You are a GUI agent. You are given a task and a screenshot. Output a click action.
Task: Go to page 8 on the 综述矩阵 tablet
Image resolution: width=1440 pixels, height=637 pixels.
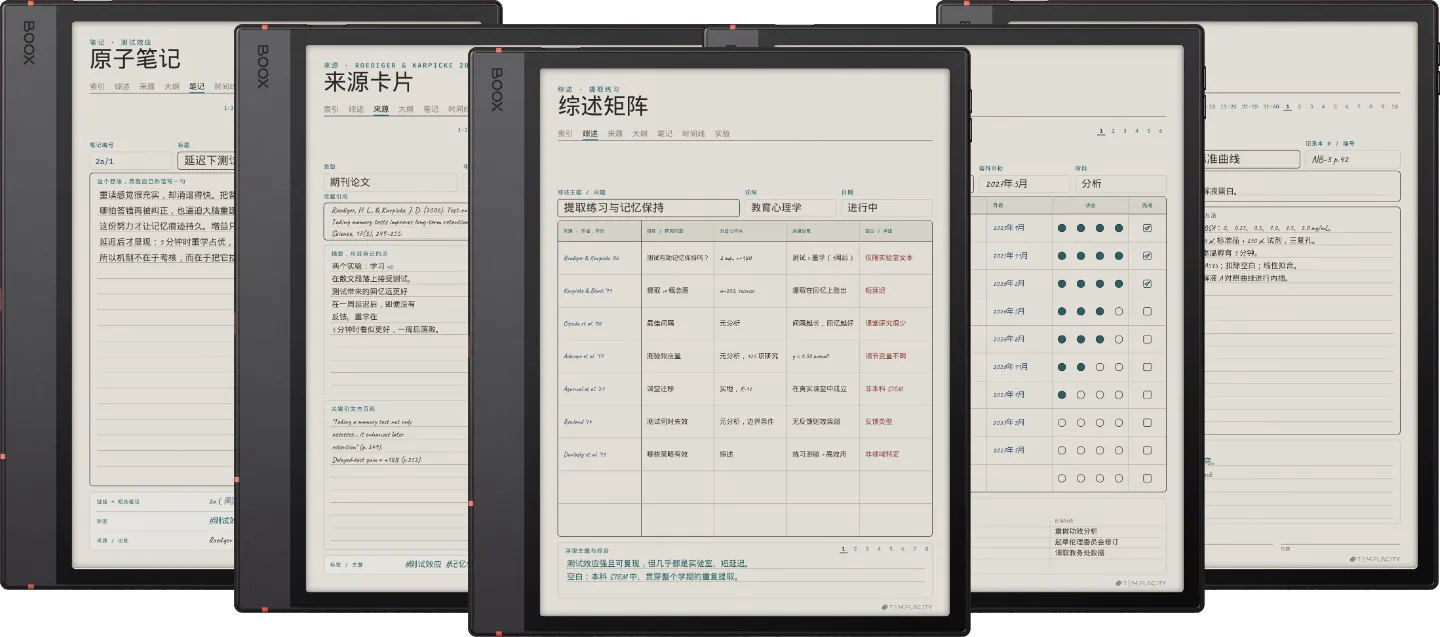927,549
